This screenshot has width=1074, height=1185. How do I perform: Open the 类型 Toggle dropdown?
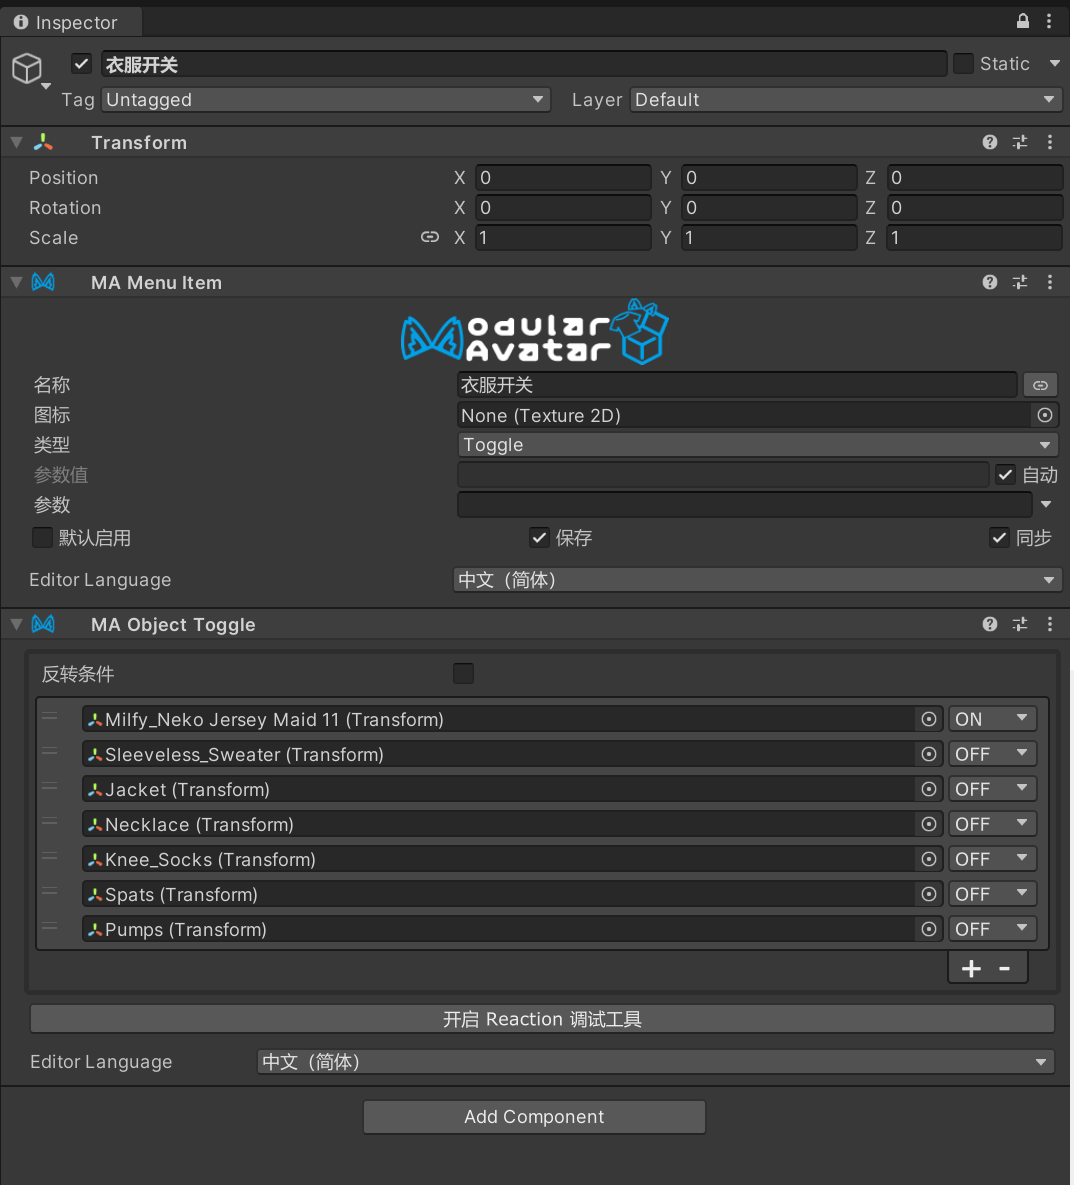(x=757, y=445)
